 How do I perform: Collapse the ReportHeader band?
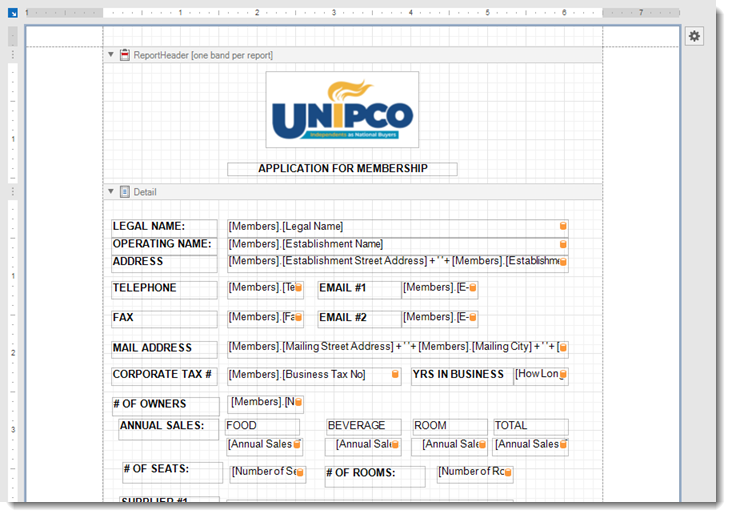111,55
